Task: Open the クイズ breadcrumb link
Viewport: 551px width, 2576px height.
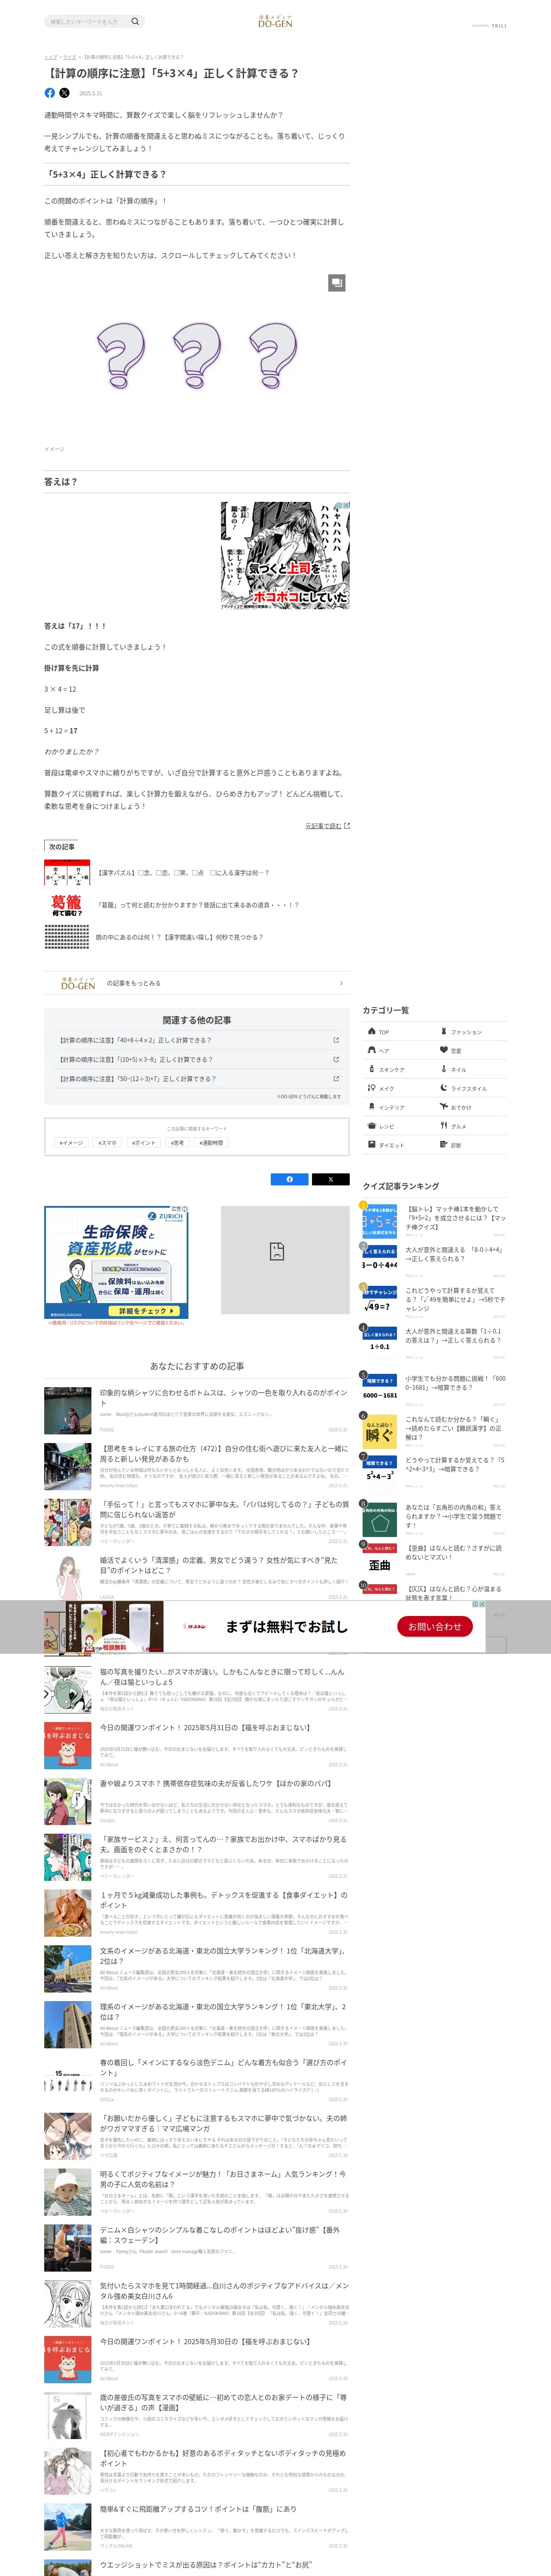Action: [x=70, y=57]
